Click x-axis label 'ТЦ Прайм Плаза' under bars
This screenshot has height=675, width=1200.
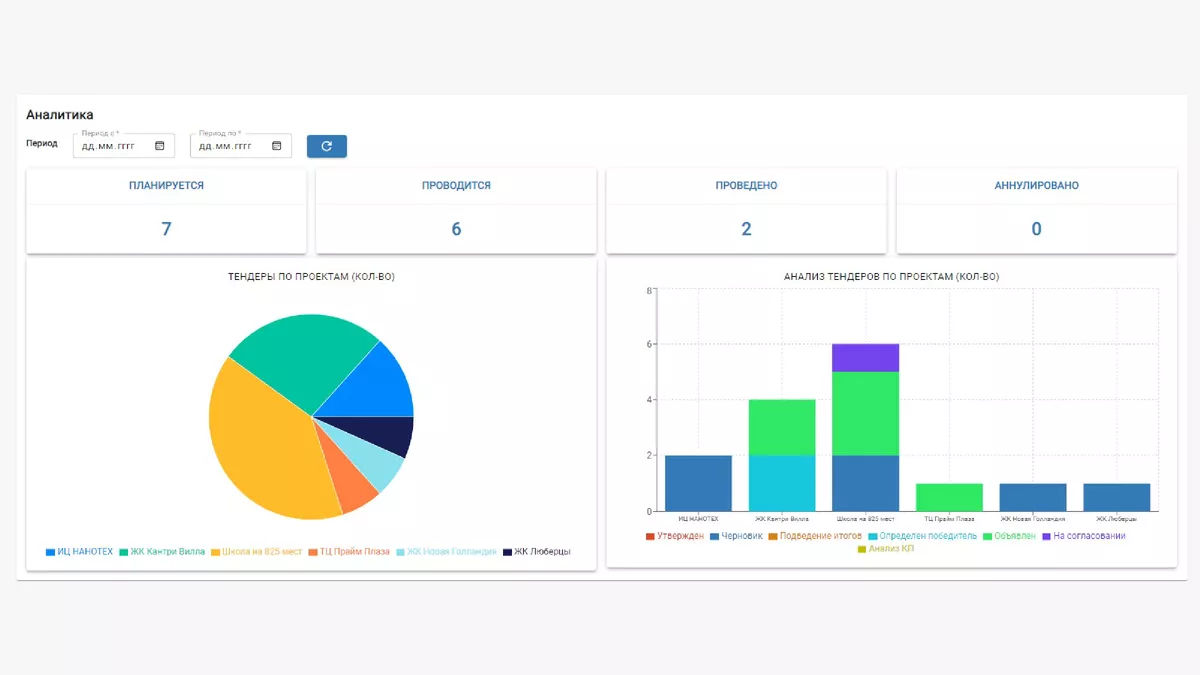pos(949,519)
